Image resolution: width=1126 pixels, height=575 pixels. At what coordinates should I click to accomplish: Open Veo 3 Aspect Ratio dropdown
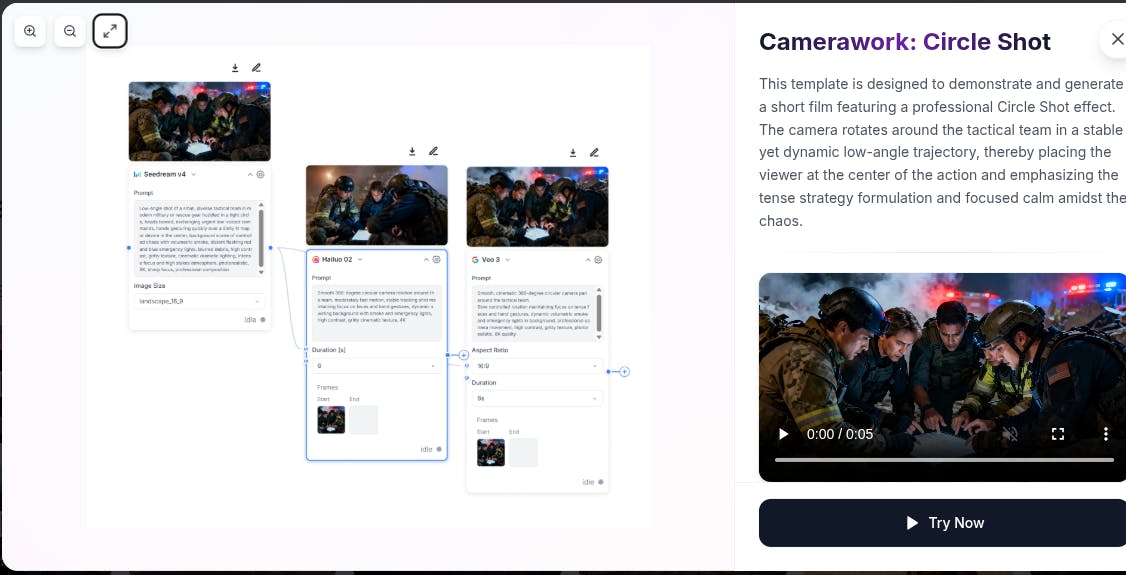tap(537, 366)
